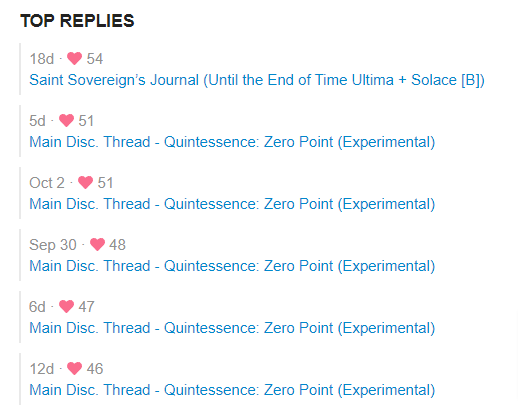
Task: Click the 18d timestamp
Action: point(42,59)
